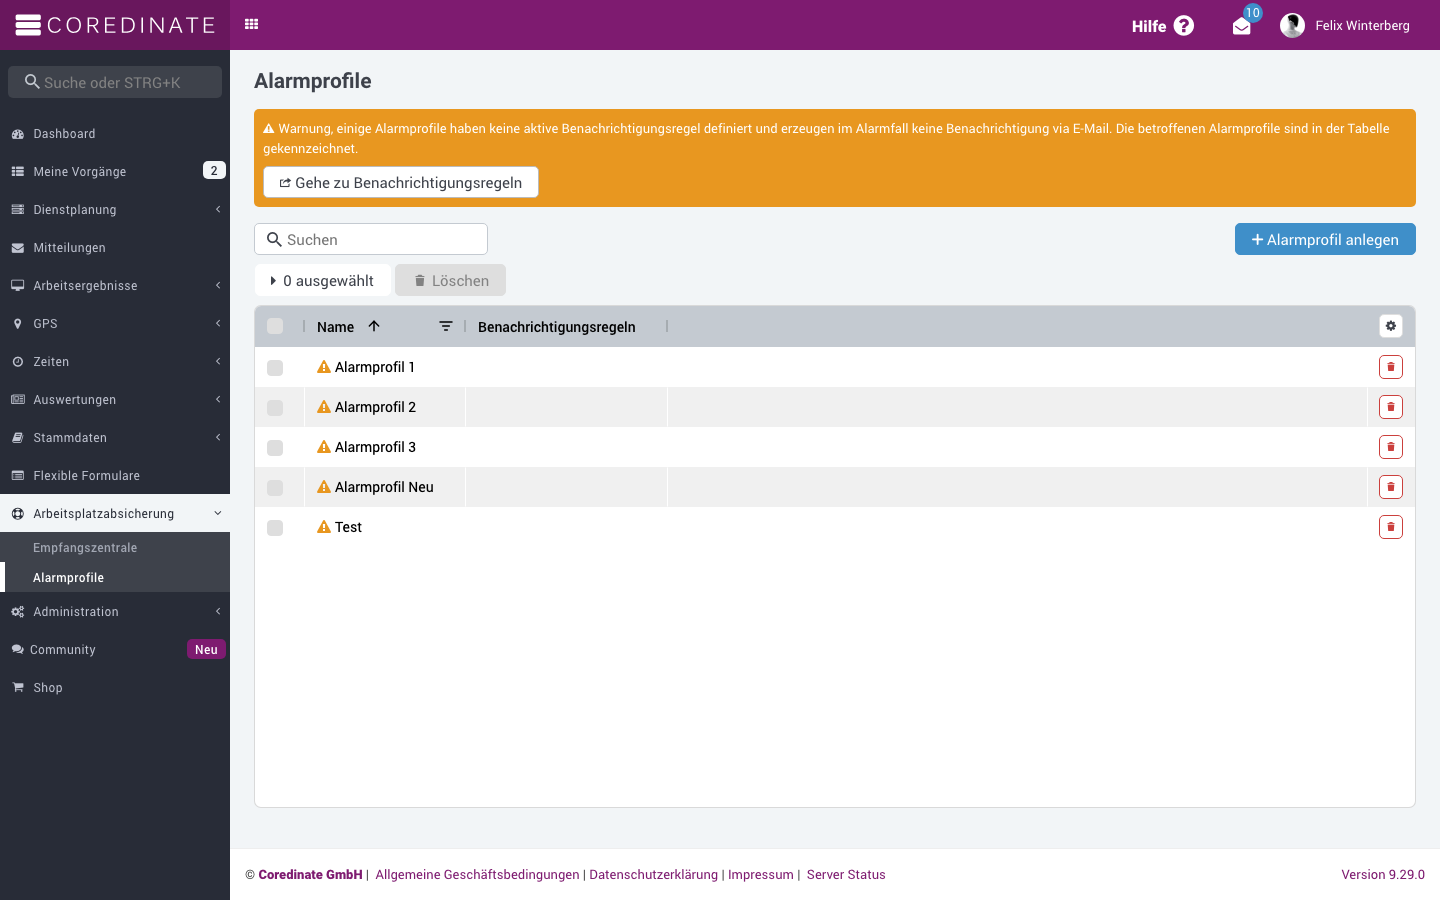Open Dashboard in the sidebar
The width and height of the screenshot is (1440, 900).
[x=115, y=133]
